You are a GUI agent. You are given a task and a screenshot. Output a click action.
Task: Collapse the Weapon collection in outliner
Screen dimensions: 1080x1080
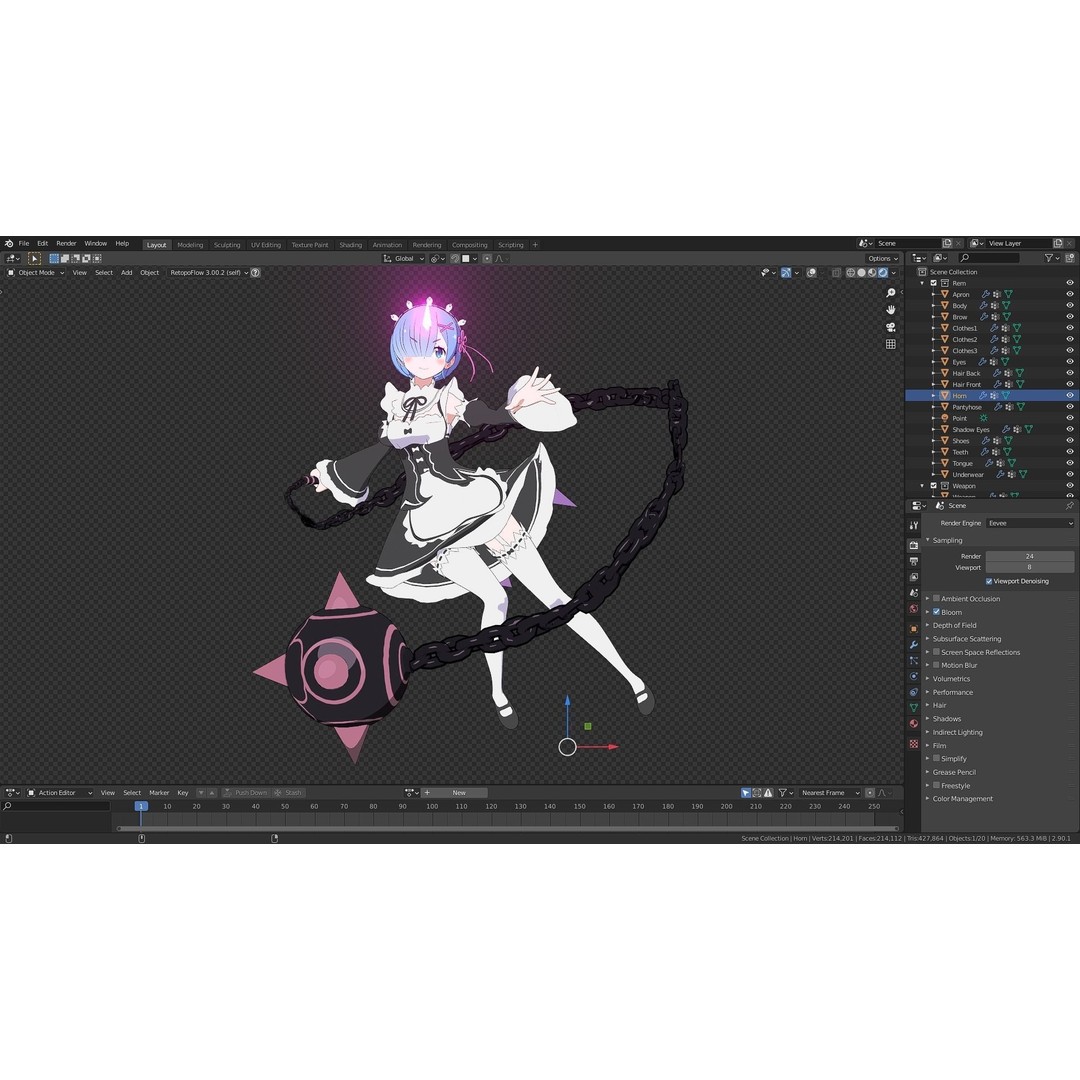922,486
